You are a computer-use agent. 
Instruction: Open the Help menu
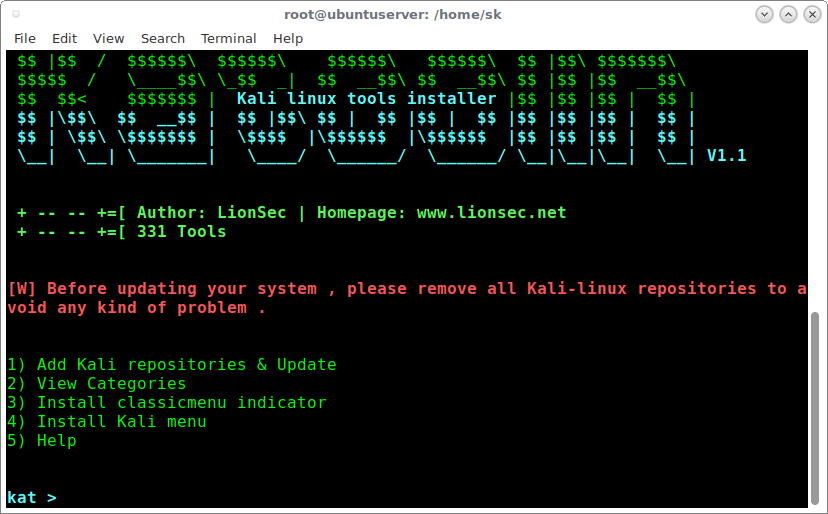tap(288, 39)
